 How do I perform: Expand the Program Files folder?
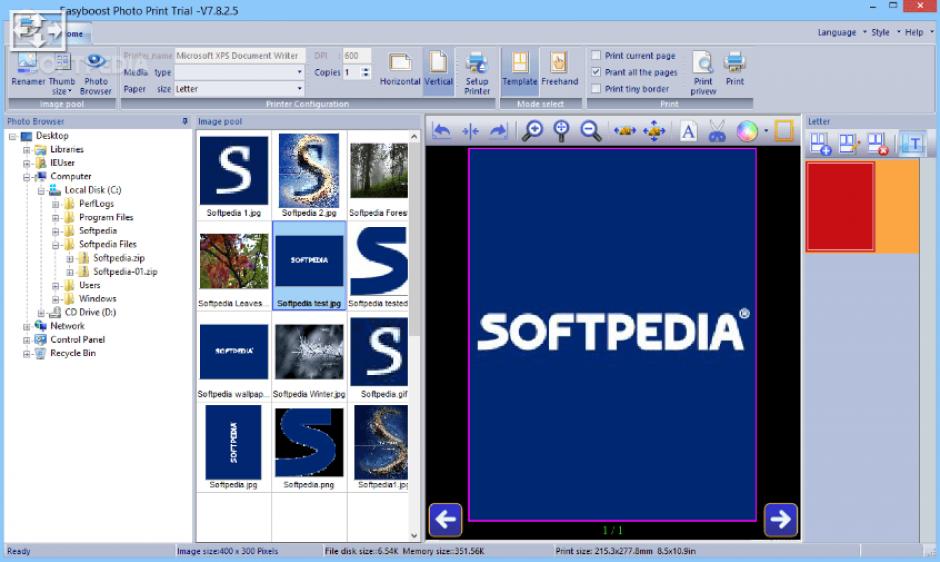(x=55, y=218)
